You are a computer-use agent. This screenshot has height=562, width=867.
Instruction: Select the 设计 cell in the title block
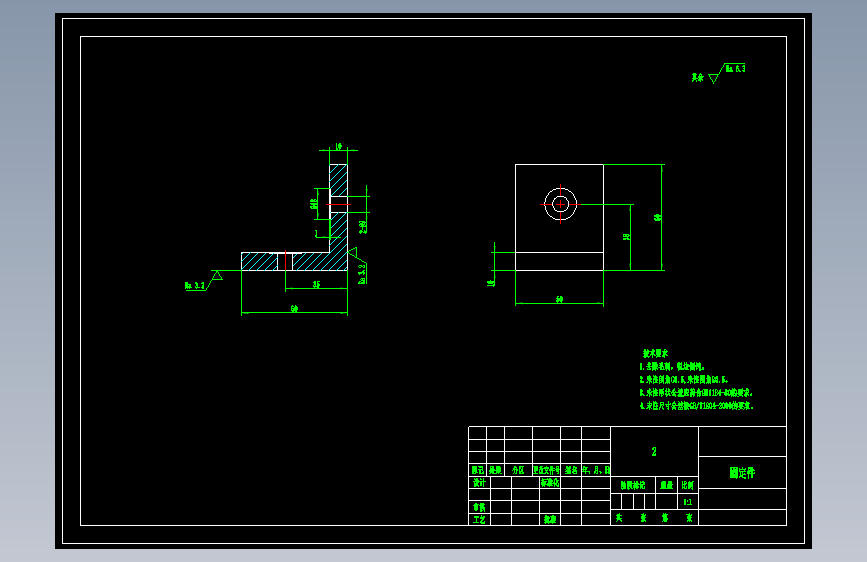pyautogui.click(x=479, y=482)
